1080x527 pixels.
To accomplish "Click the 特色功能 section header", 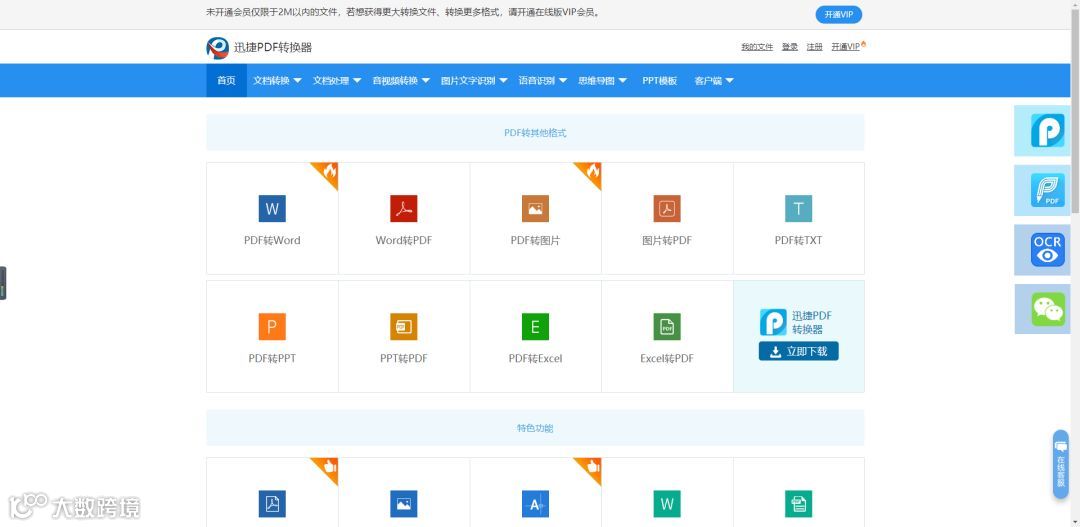I will pyautogui.click(x=535, y=428).
